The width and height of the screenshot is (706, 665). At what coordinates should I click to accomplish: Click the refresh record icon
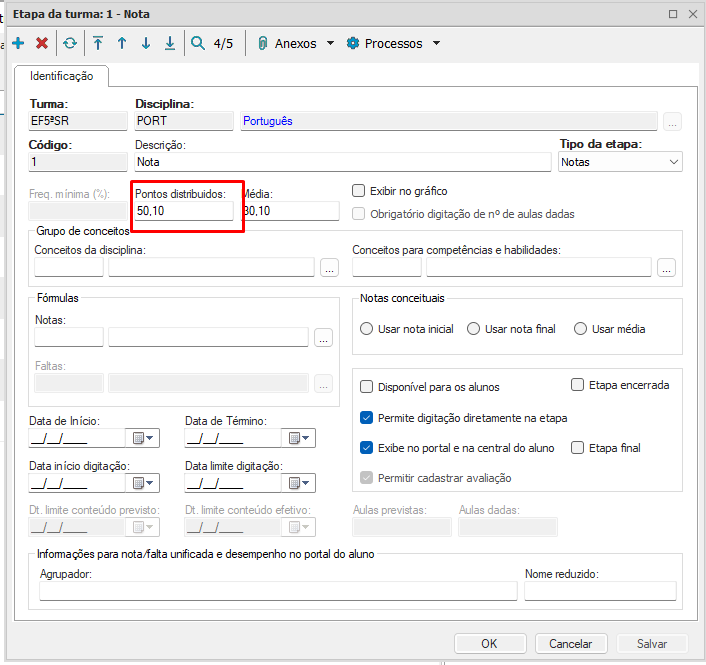tap(69, 43)
